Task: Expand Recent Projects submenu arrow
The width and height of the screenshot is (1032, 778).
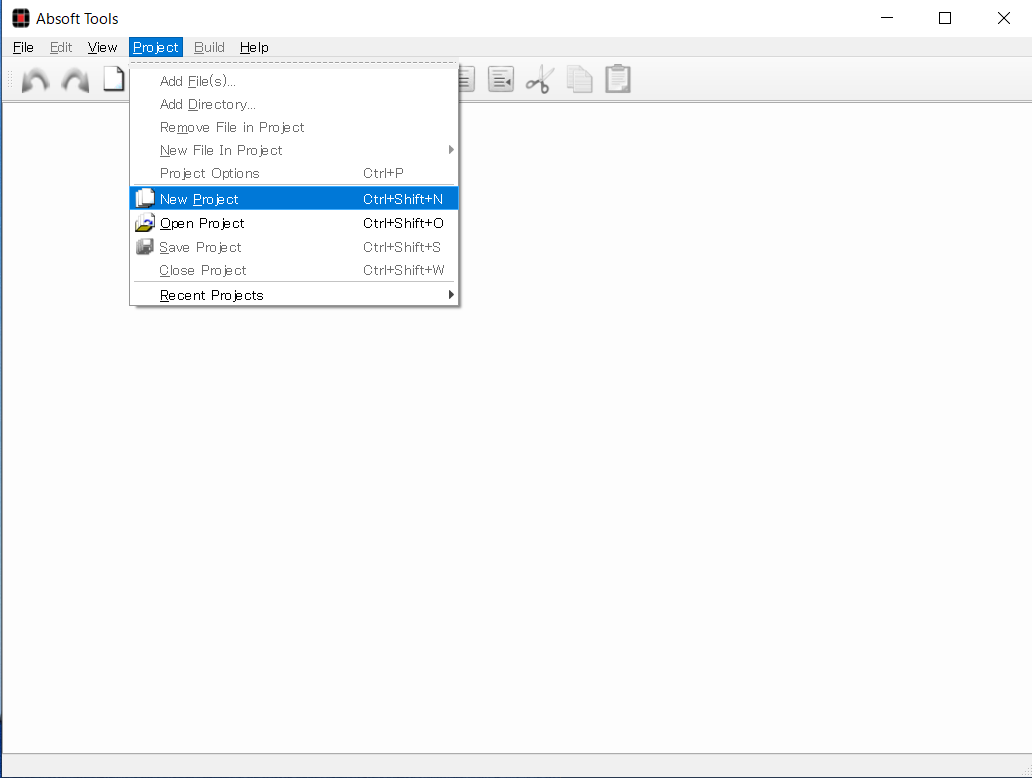Action: point(451,295)
